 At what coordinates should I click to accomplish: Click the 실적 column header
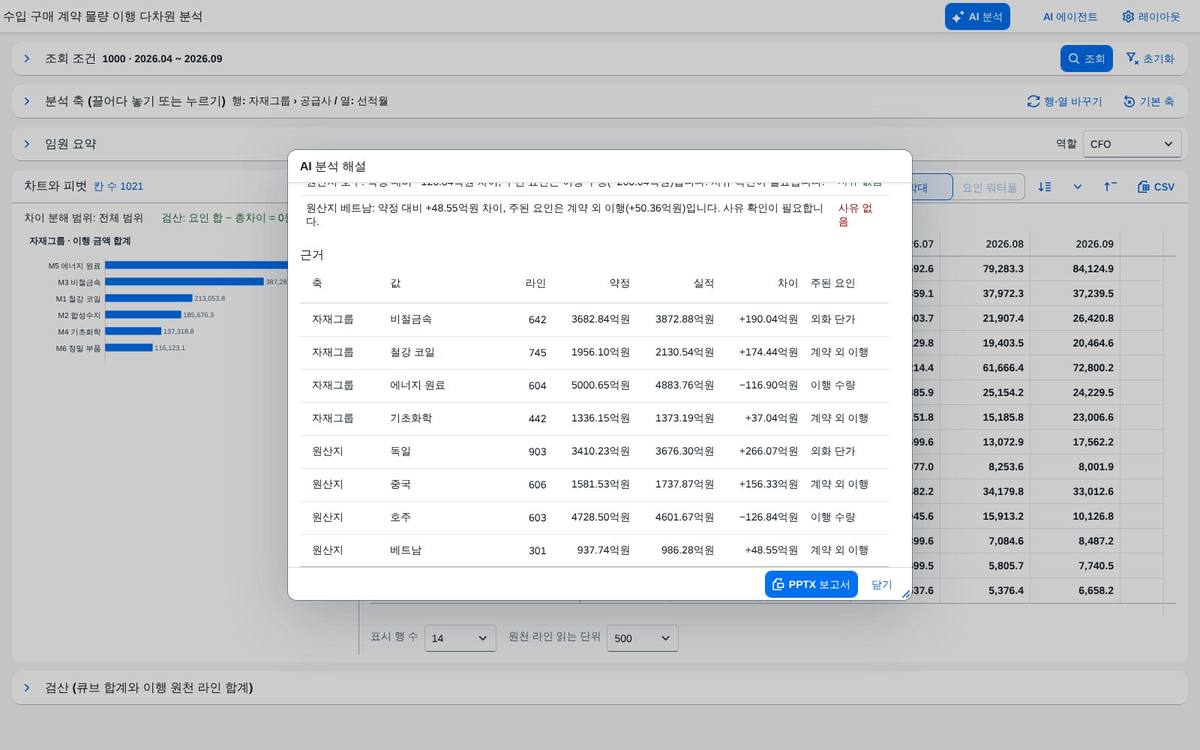pos(704,283)
